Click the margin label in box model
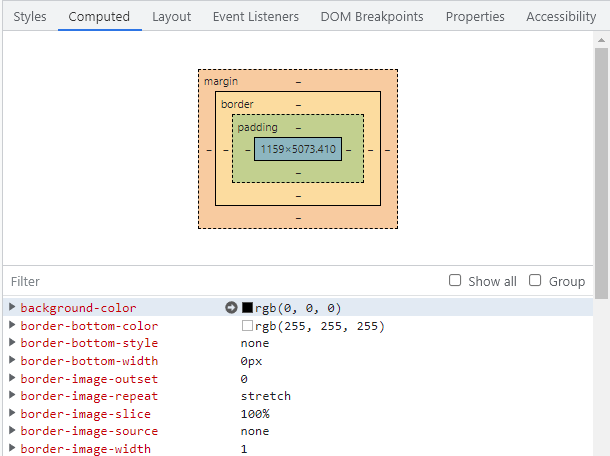 click(221, 81)
